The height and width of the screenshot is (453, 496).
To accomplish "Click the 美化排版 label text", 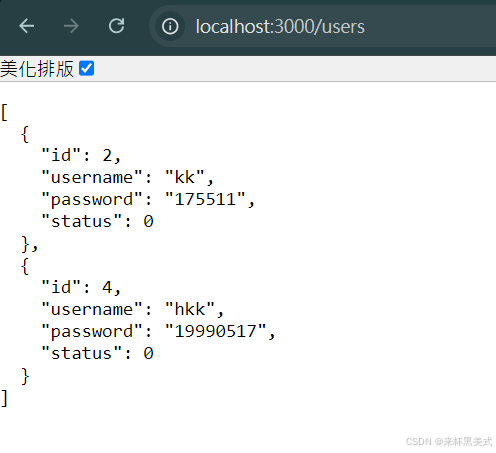I will [37, 69].
